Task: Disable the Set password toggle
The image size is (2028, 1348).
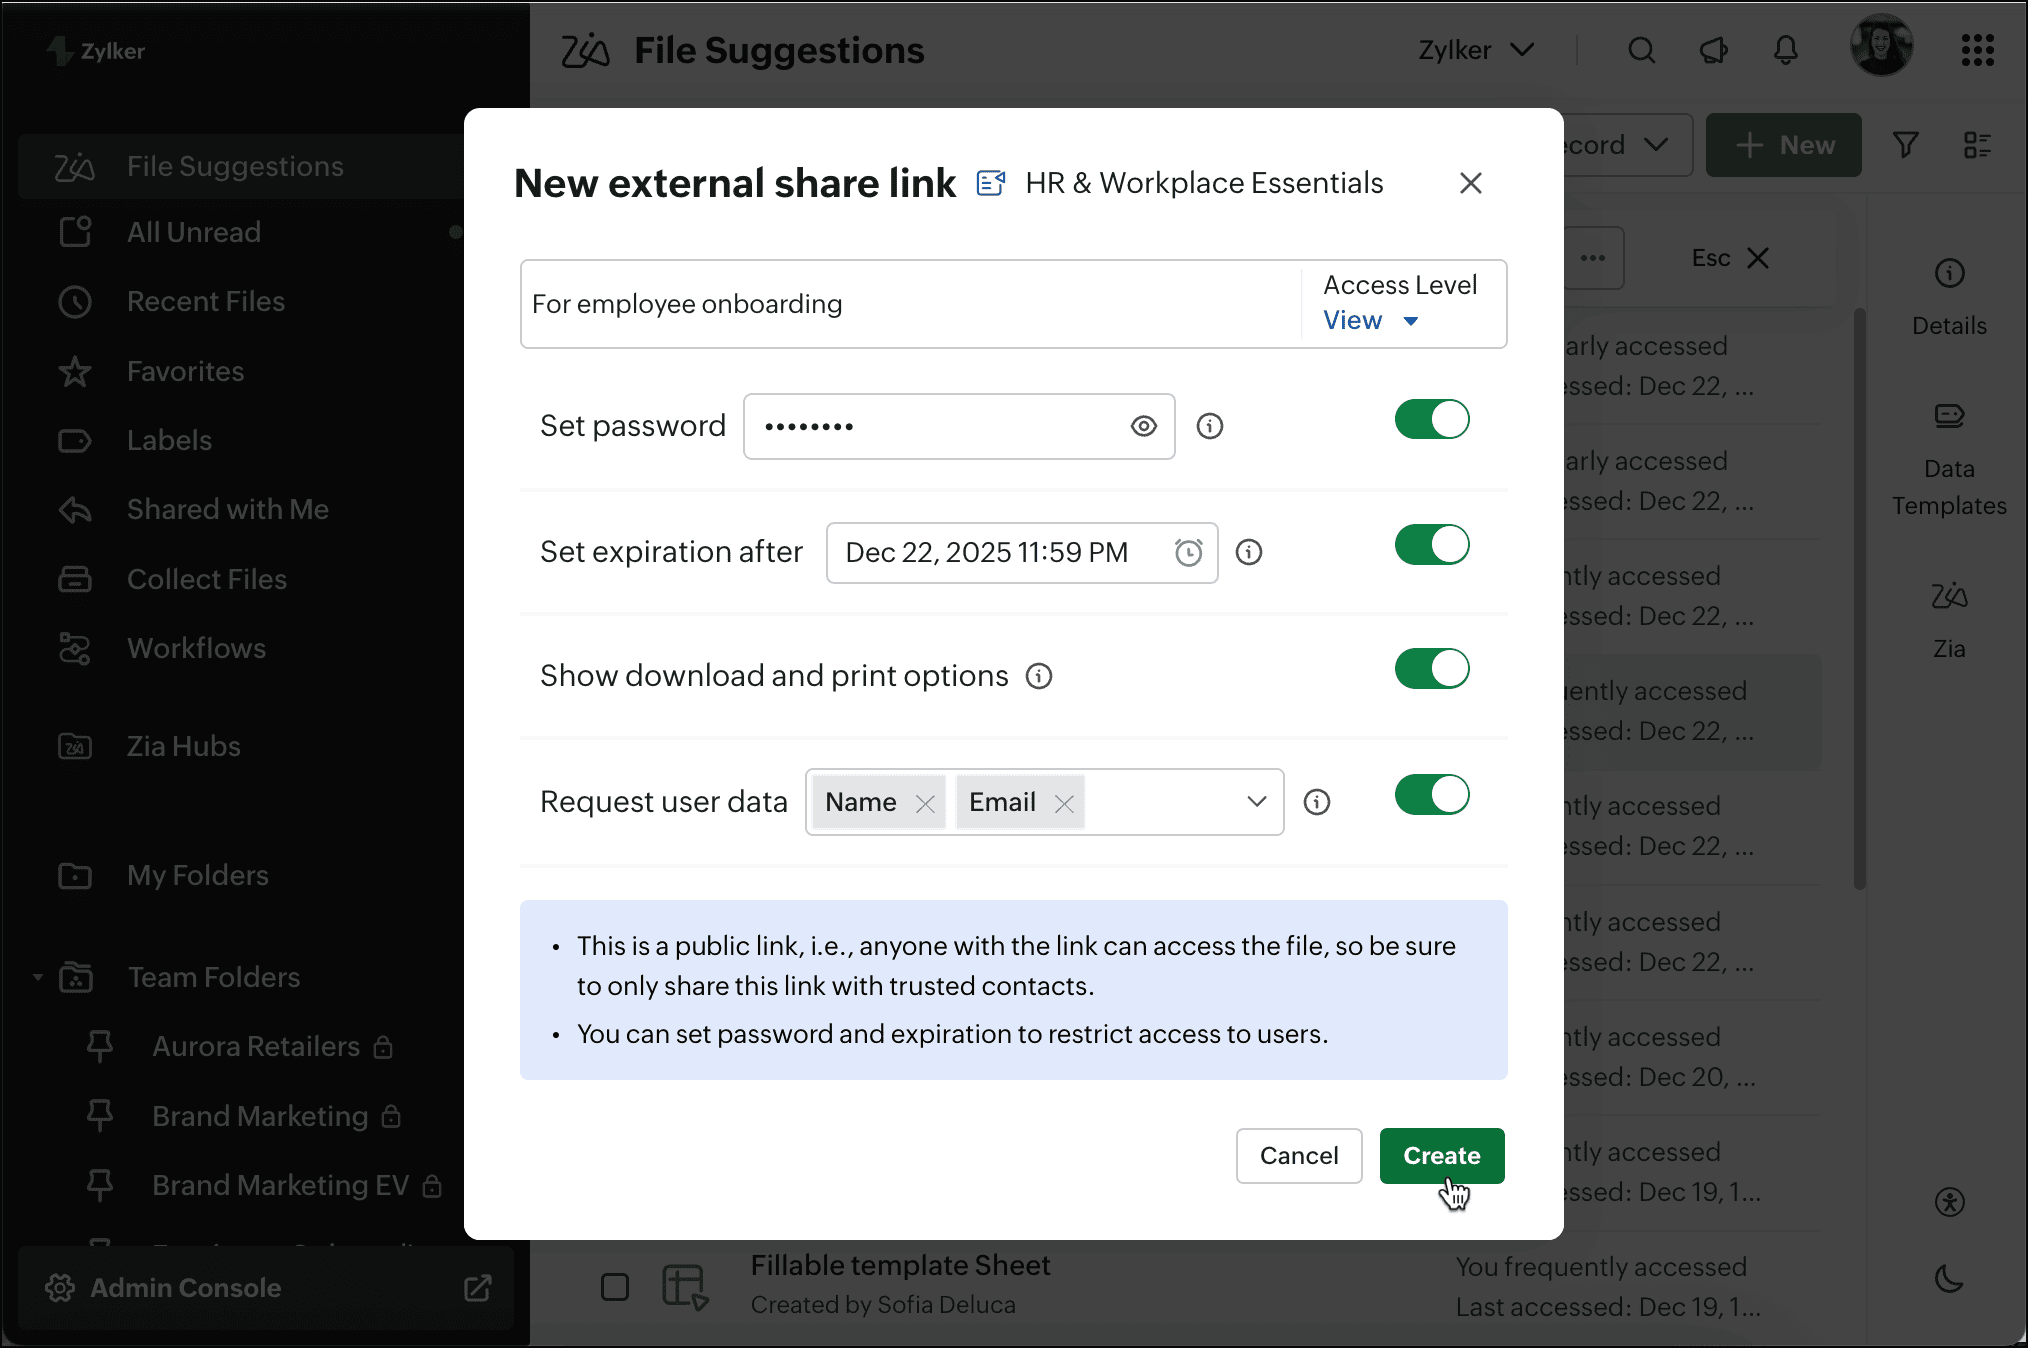Action: pyautogui.click(x=1432, y=420)
